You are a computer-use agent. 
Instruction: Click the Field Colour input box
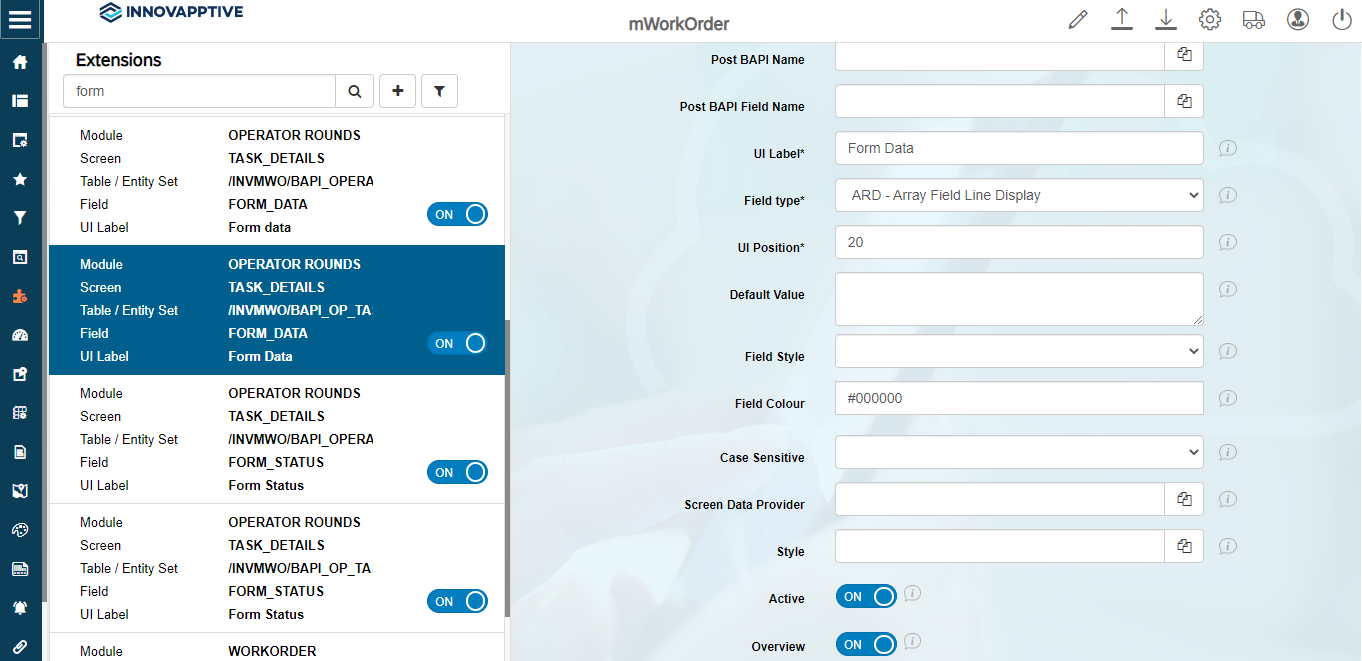coord(1018,398)
